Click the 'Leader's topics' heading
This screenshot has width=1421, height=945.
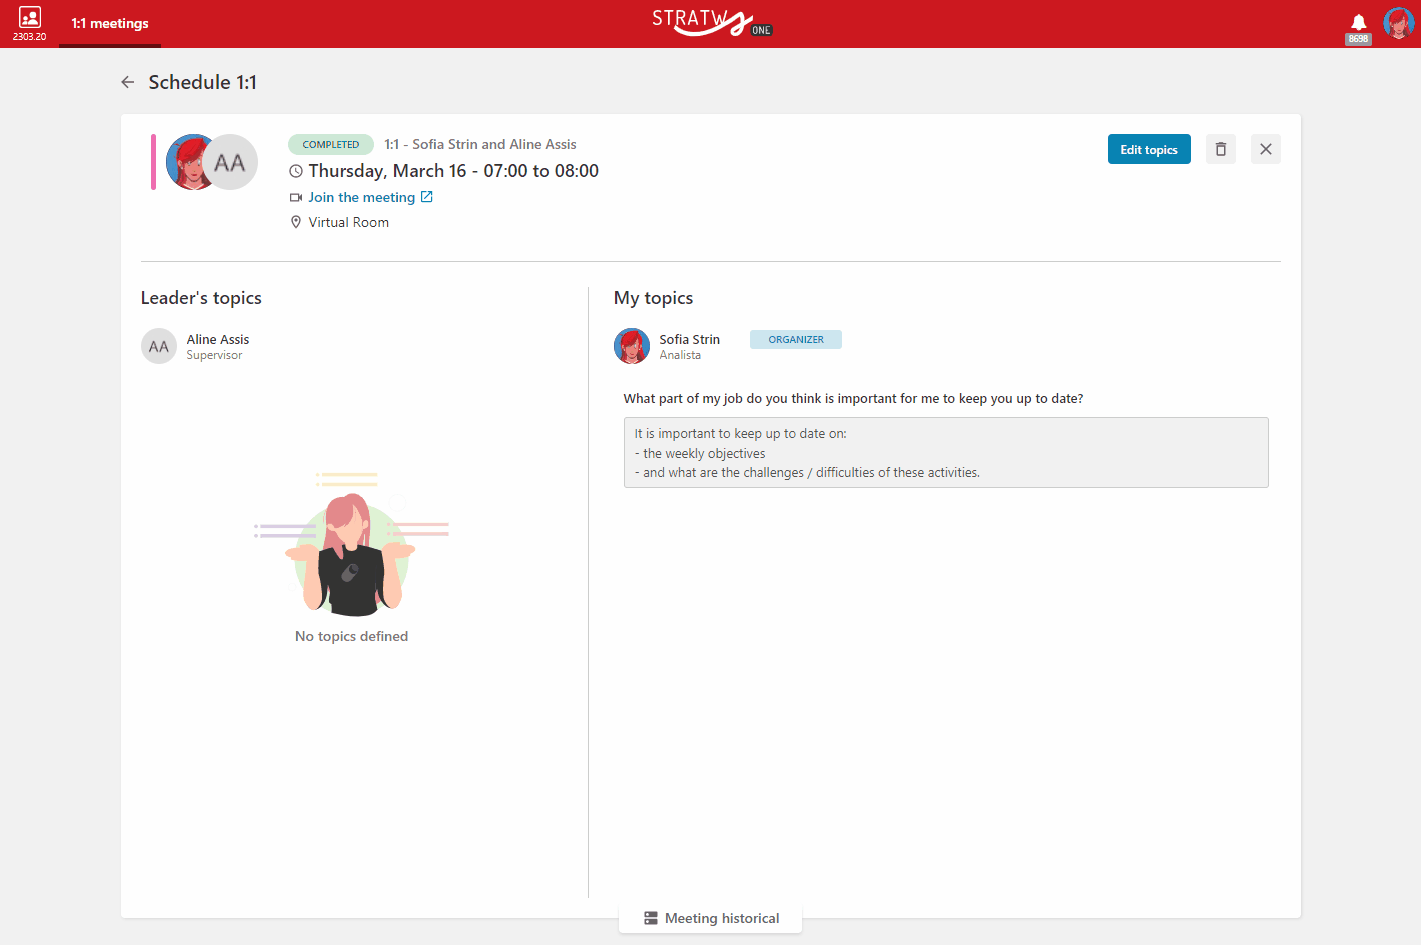pyautogui.click(x=201, y=298)
